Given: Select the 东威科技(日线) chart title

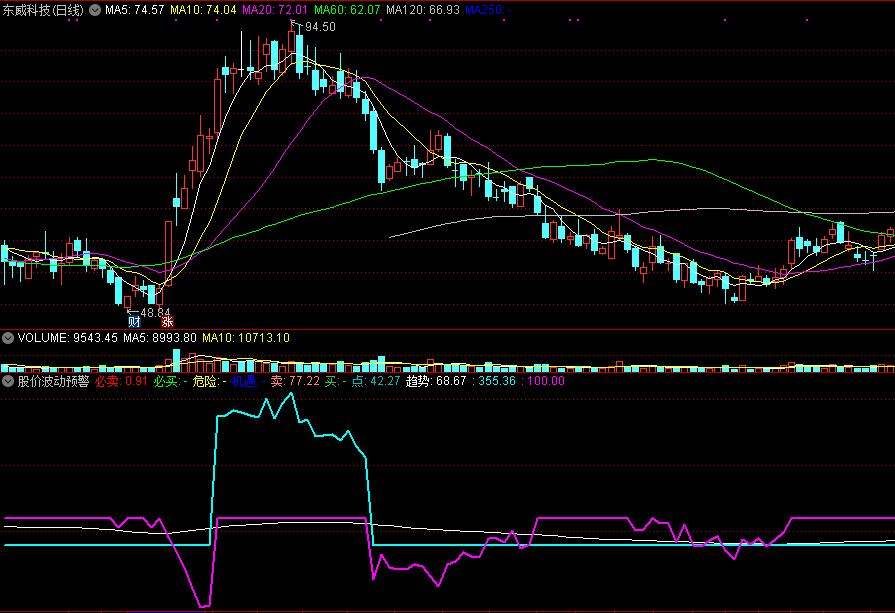Looking at the screenshot, I should [x=43, y=10].
